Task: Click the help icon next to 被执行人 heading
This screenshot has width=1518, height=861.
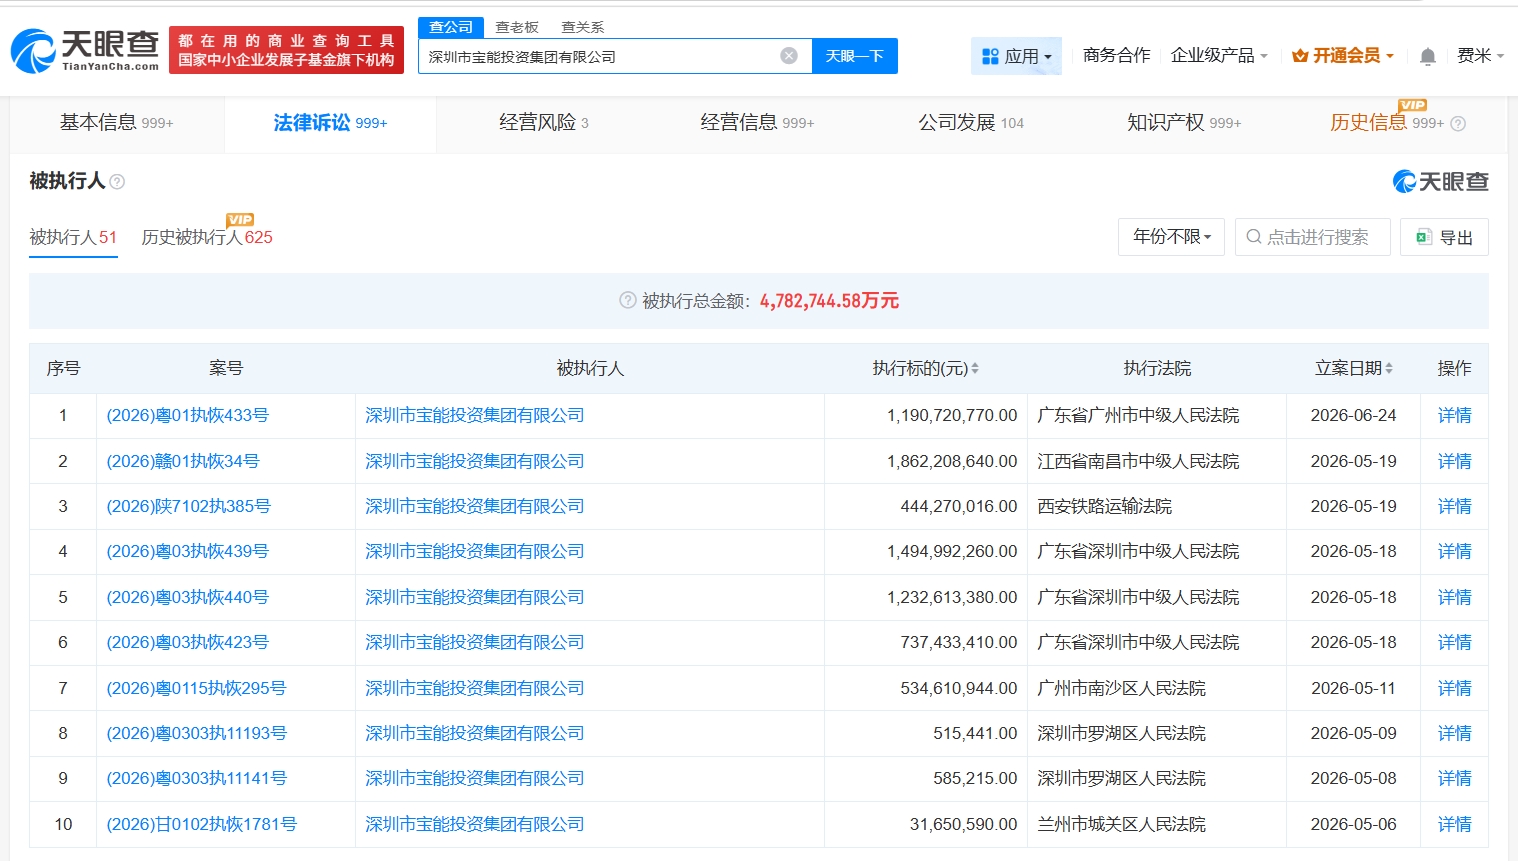Action: [x=117, y=182]
